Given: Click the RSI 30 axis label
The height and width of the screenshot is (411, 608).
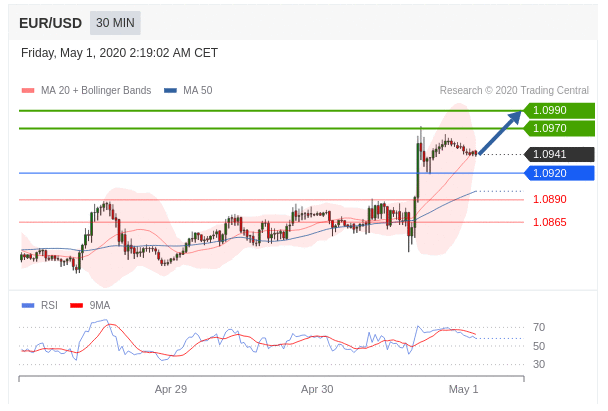Looking at the screenshot, I should click(x=539, y=364).
